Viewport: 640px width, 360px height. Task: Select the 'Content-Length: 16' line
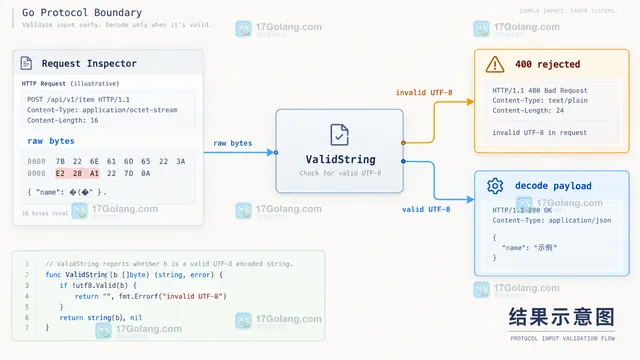(x=62, y=120)
